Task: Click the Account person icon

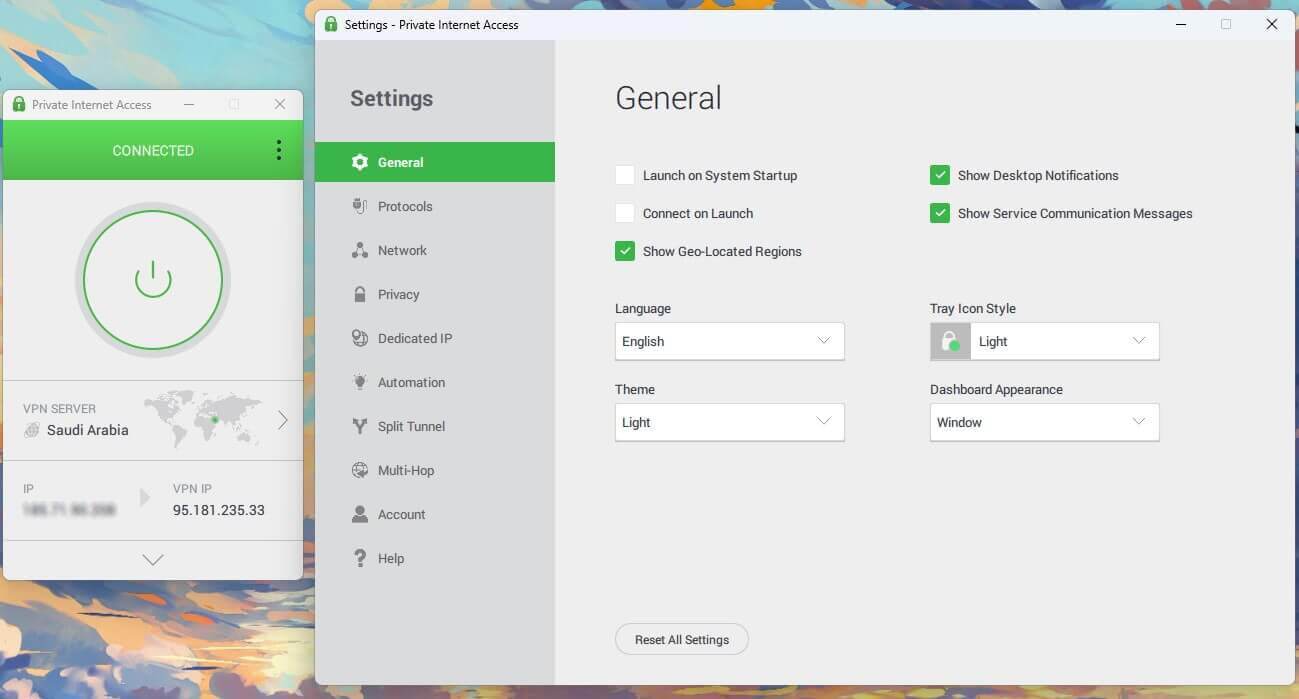Action: pos(360,514)
